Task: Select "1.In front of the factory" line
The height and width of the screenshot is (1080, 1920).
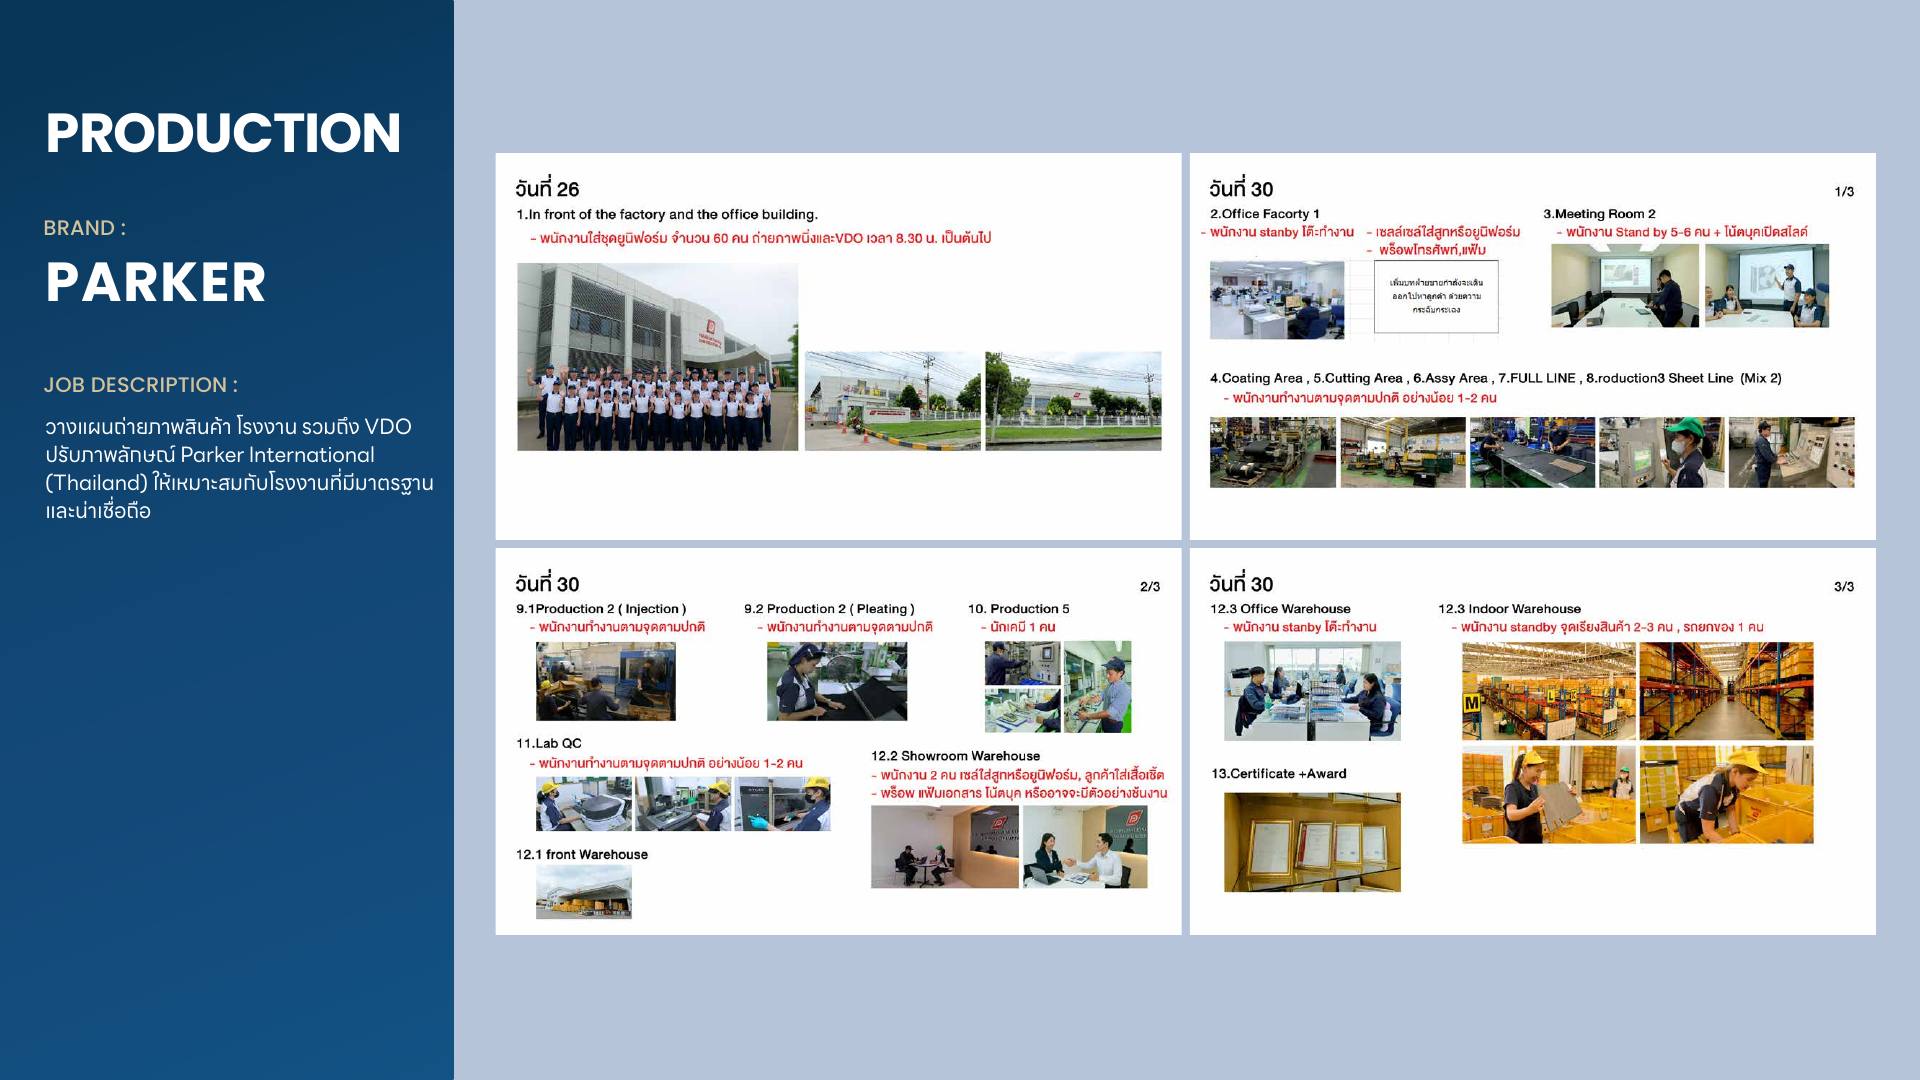Action: tap(667, 214)
